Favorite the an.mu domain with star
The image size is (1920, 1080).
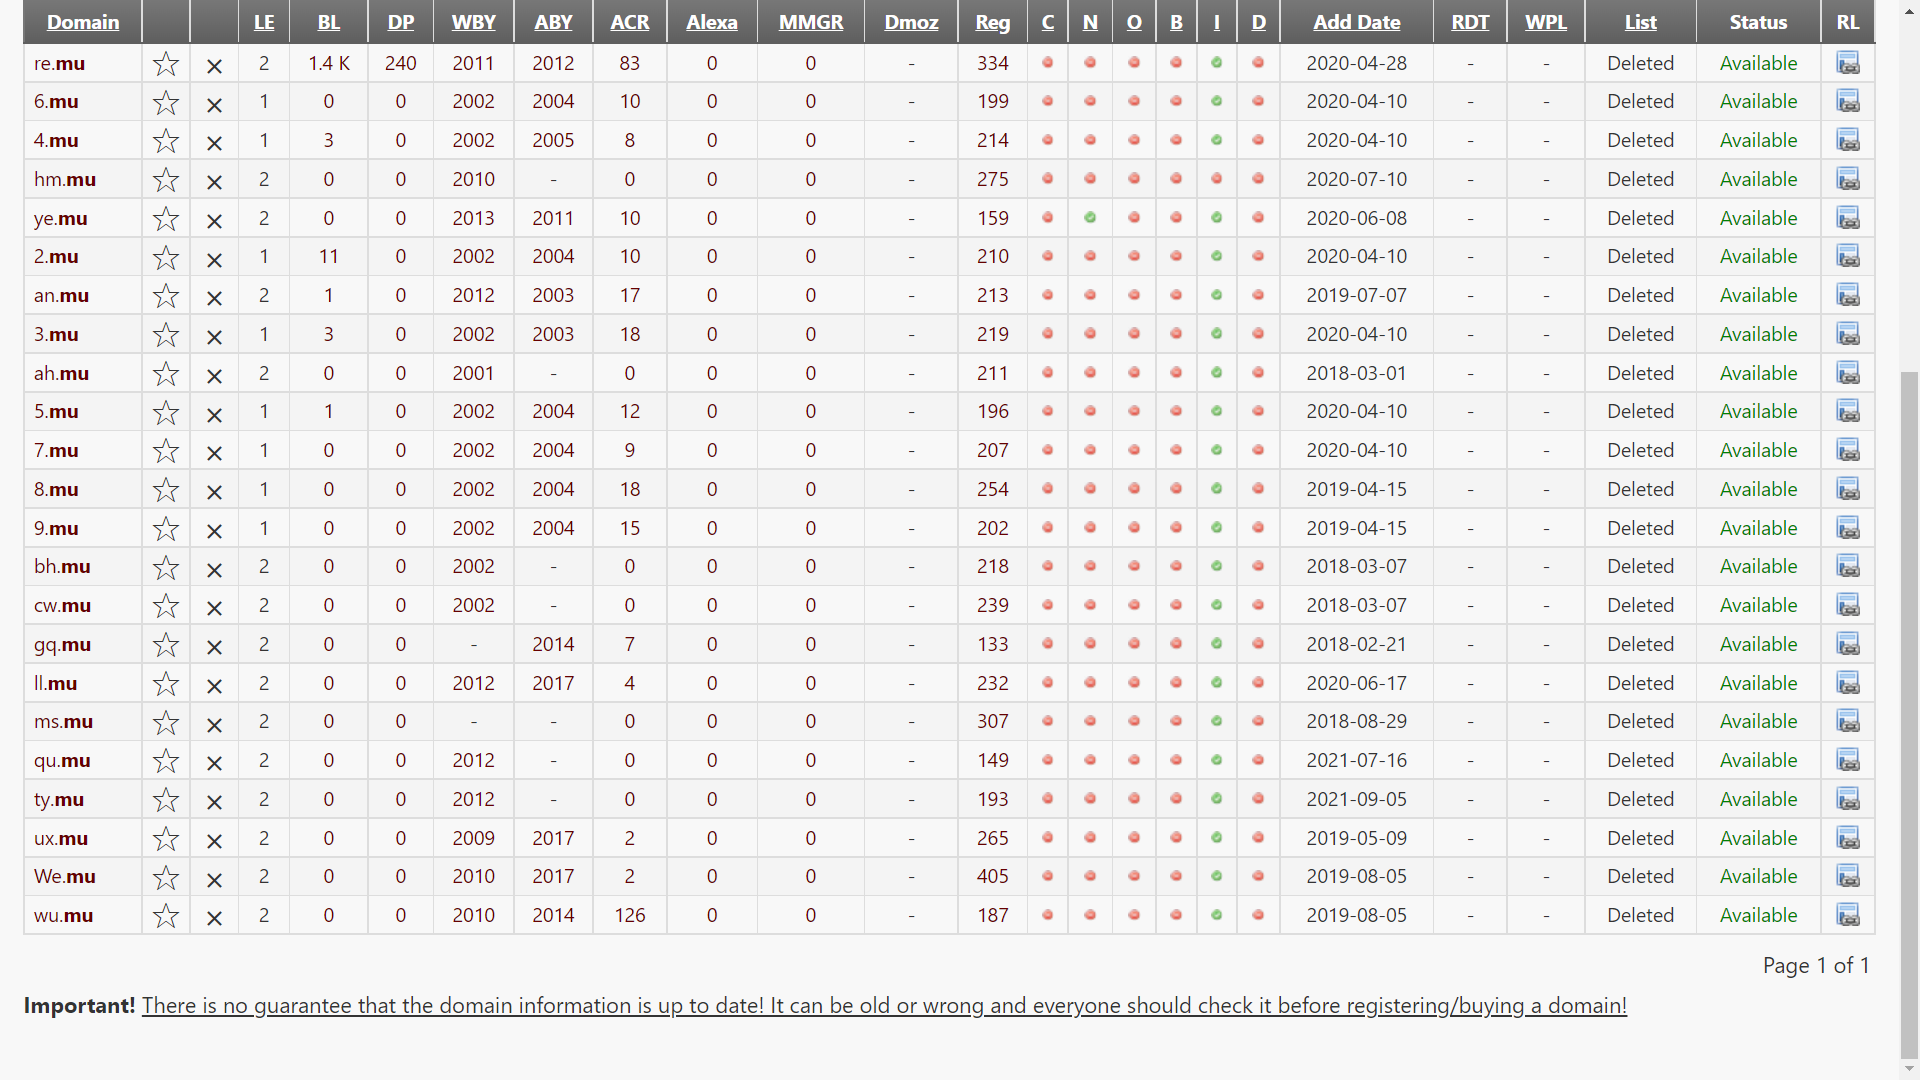pyautogui.click(x=165, y=297)
